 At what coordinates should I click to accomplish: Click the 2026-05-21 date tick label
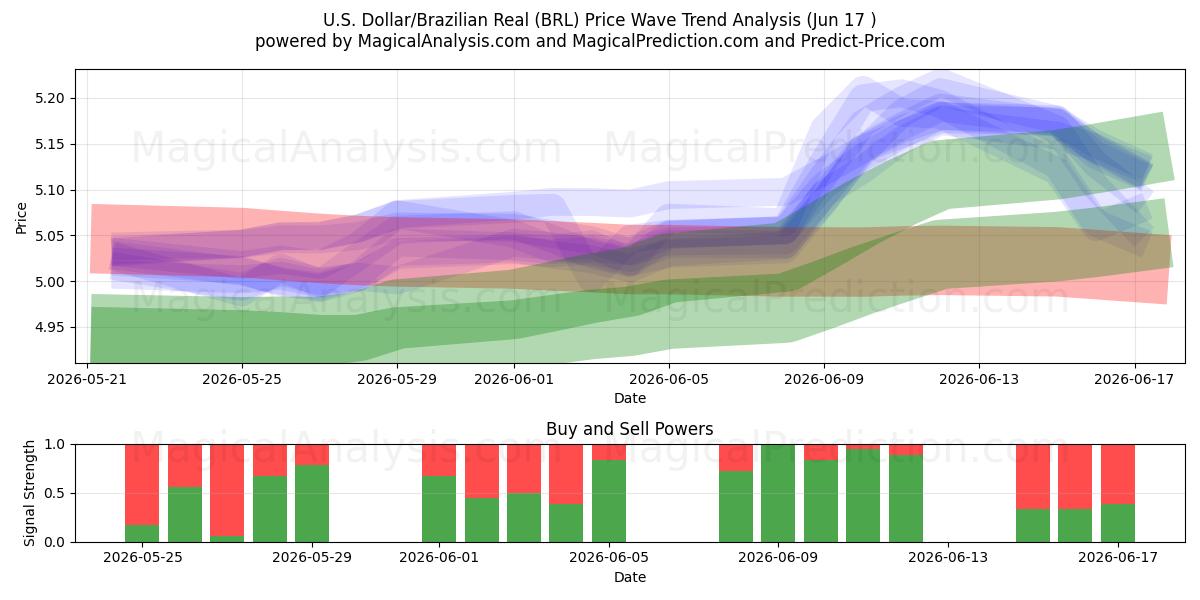tap(88, 380)
